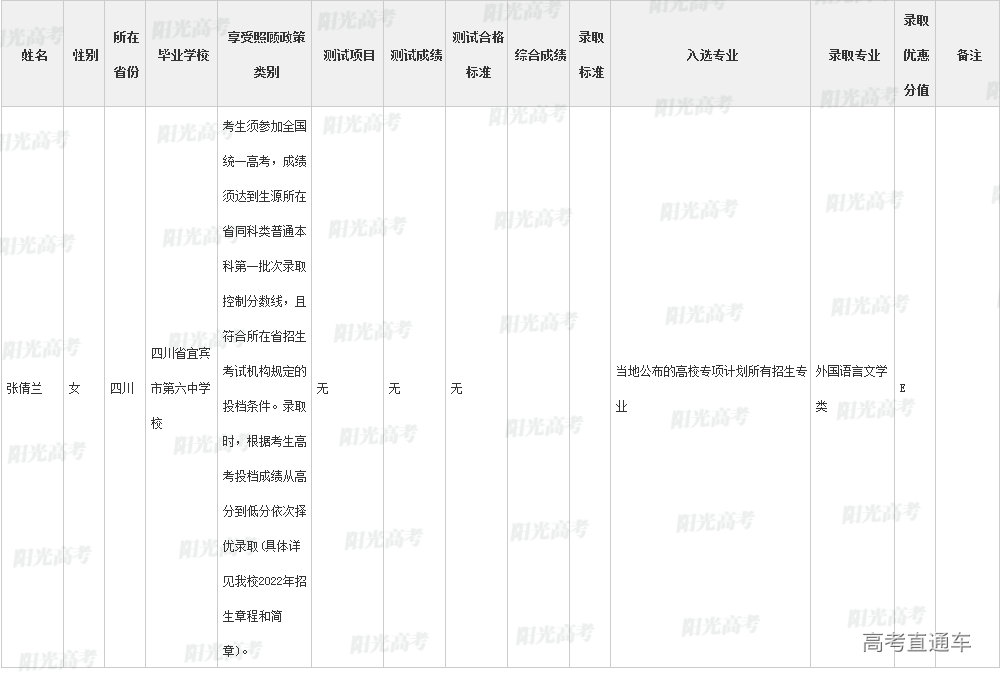Select the 毕业学校 column header
This screenshot has width=1000, height=682.
pyautogui.click(x=182, y=55)
